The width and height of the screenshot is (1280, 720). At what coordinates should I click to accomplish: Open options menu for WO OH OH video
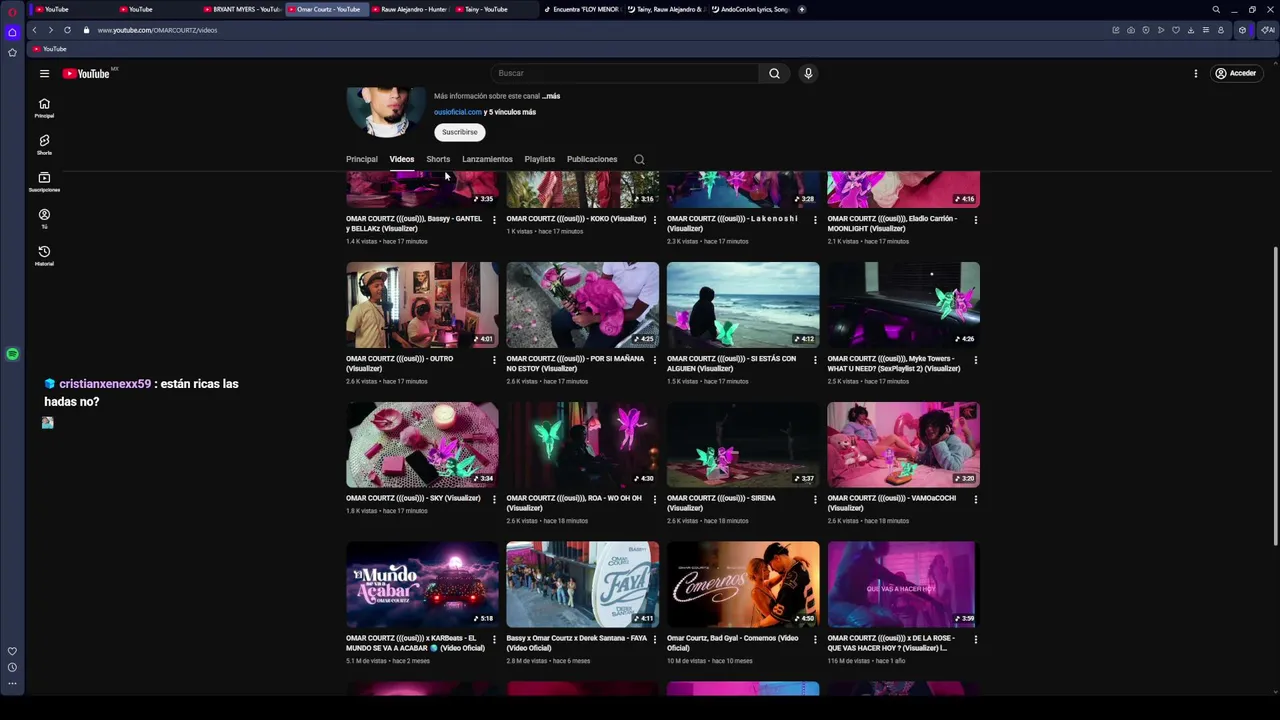(654, 499)
